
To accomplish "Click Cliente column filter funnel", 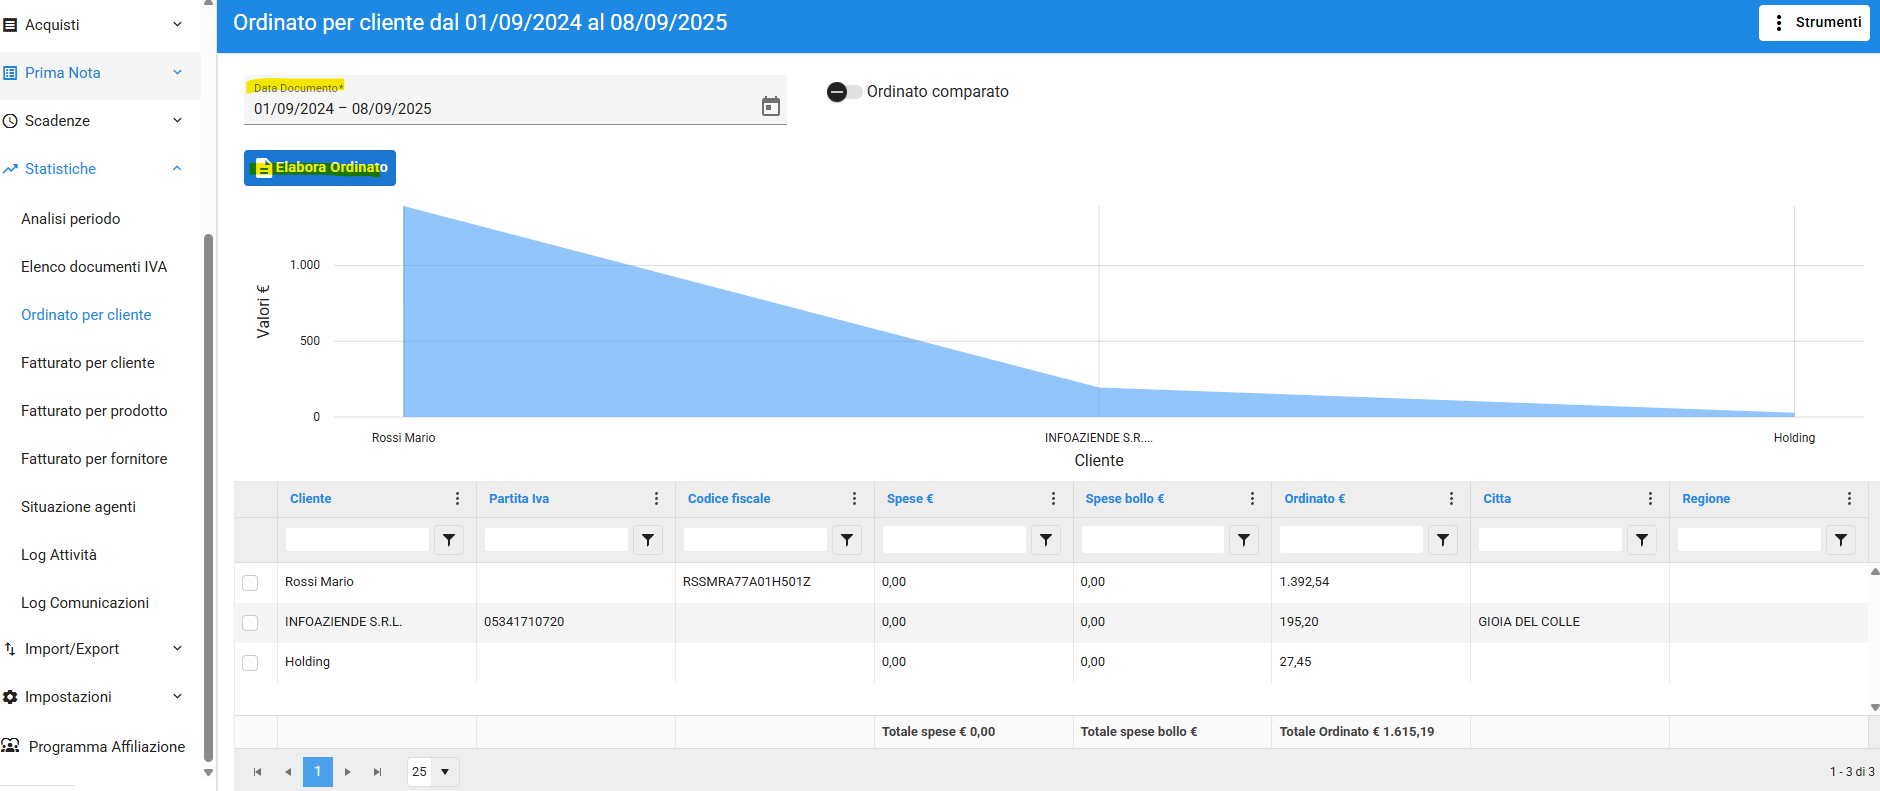I will (x=449, y=540).
